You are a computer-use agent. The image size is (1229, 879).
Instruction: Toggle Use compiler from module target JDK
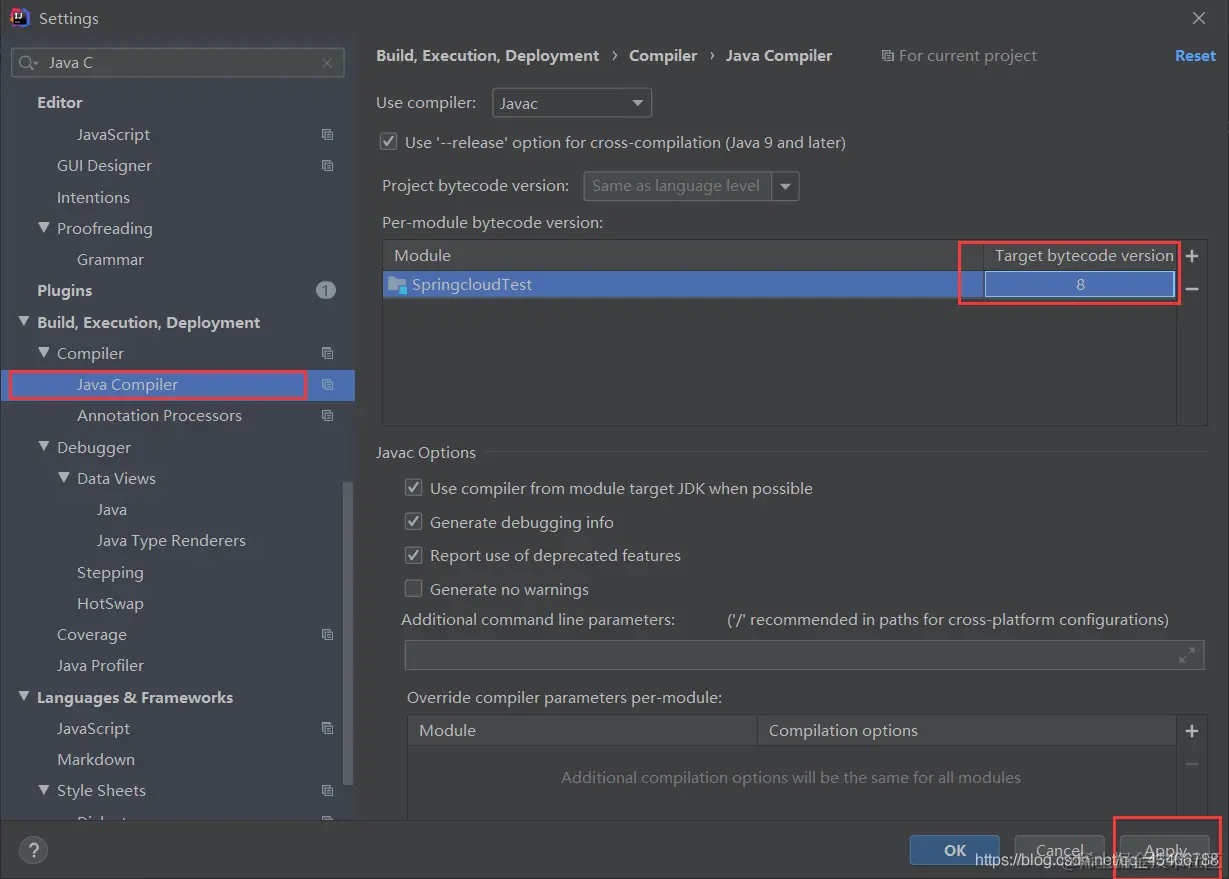[413, 488]
